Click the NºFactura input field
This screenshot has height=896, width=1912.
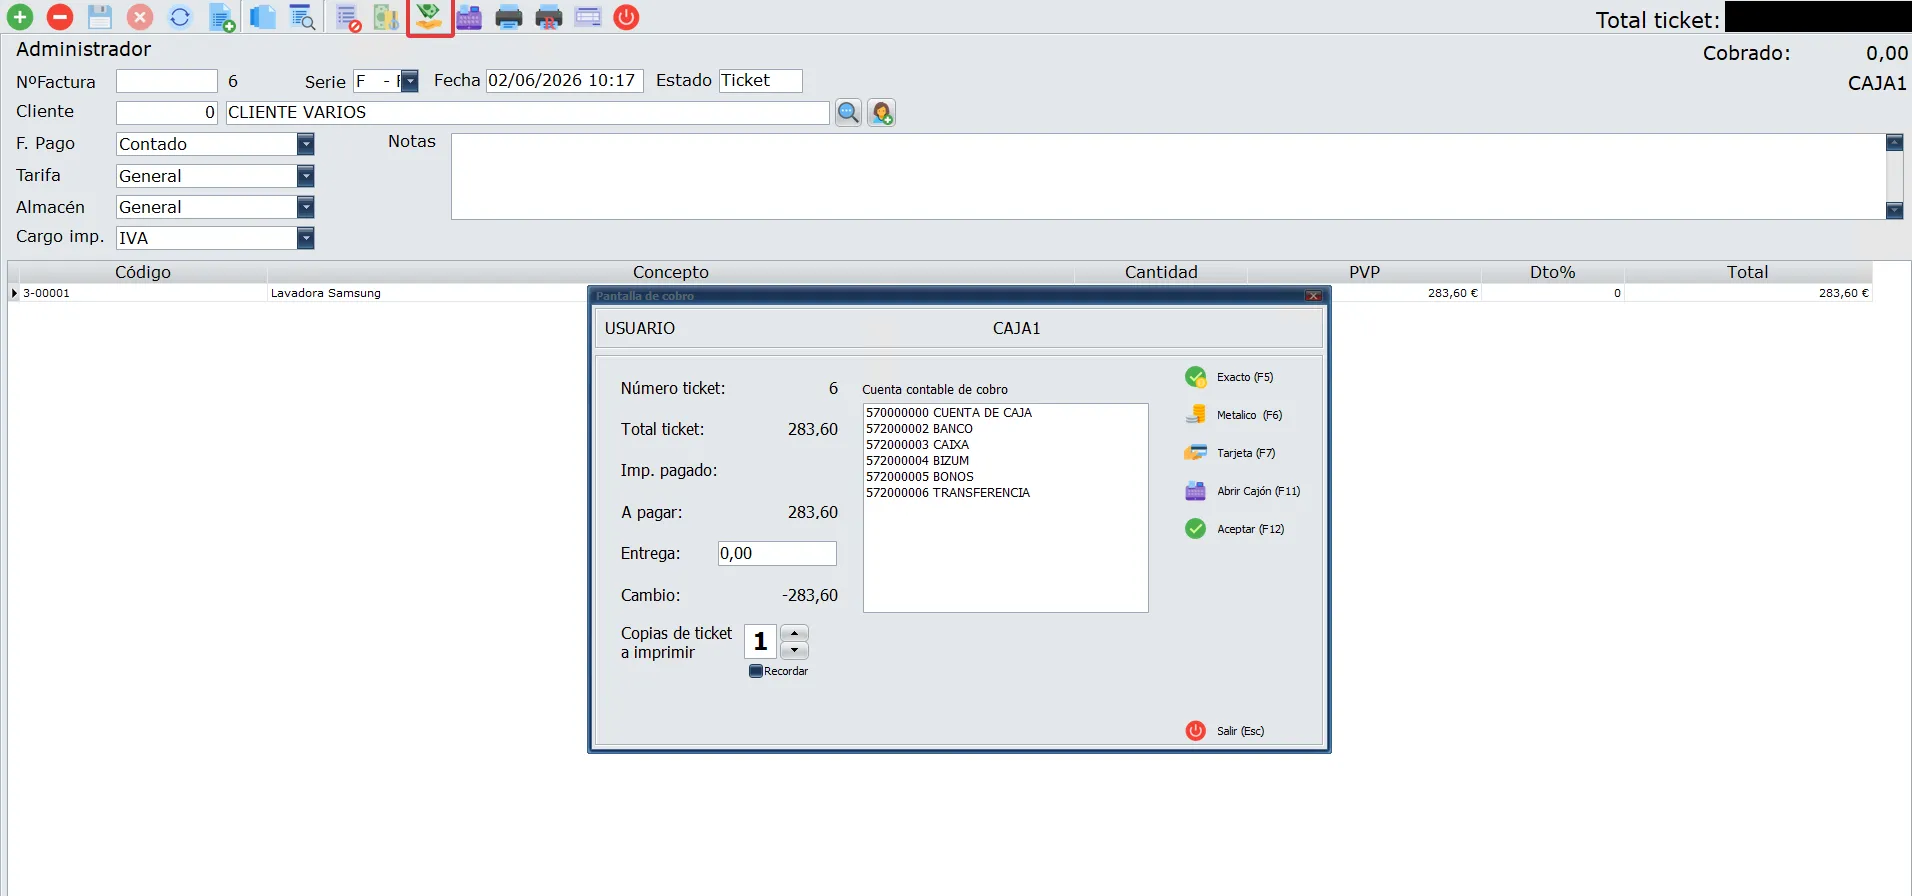(167, 81)
